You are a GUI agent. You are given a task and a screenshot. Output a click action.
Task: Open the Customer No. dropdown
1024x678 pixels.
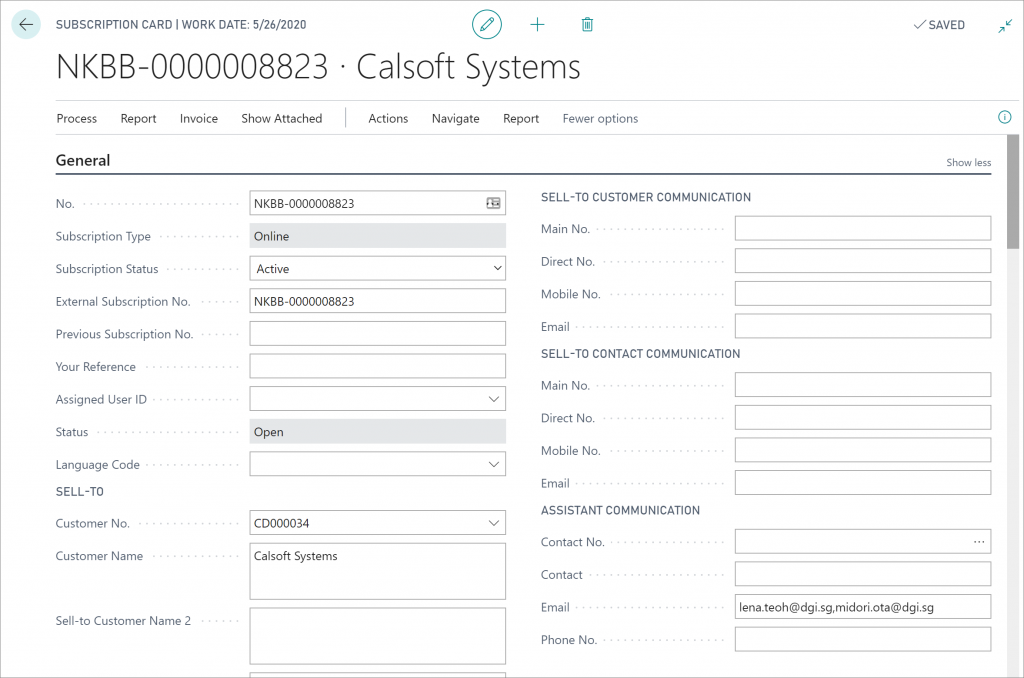tap(494, 523)
